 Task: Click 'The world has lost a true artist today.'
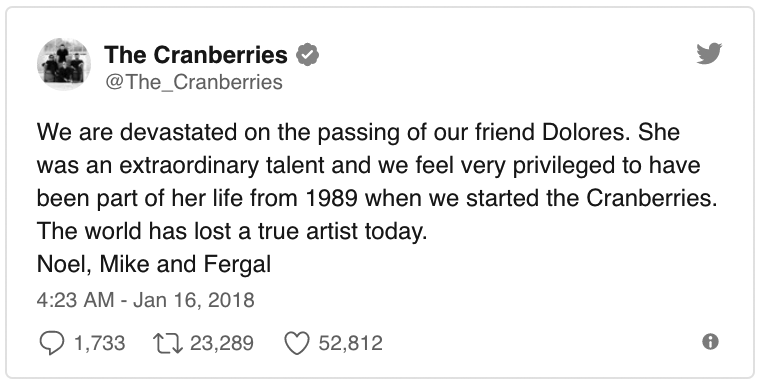233,231
